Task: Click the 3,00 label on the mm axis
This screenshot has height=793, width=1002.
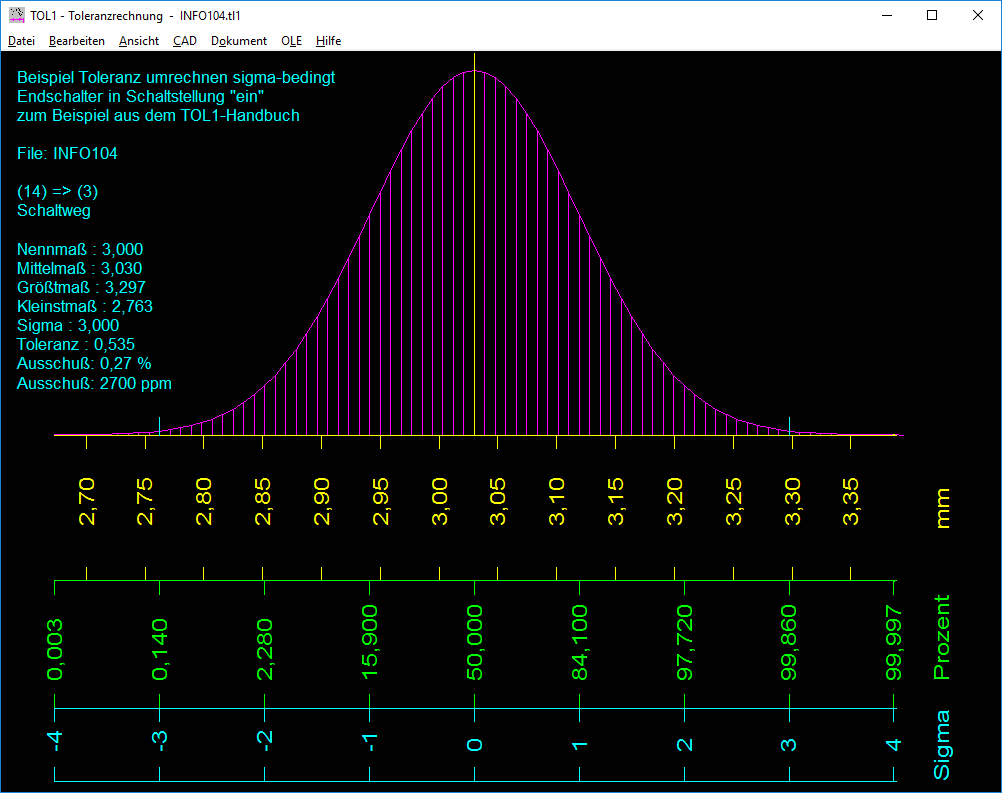Action: 440,502
